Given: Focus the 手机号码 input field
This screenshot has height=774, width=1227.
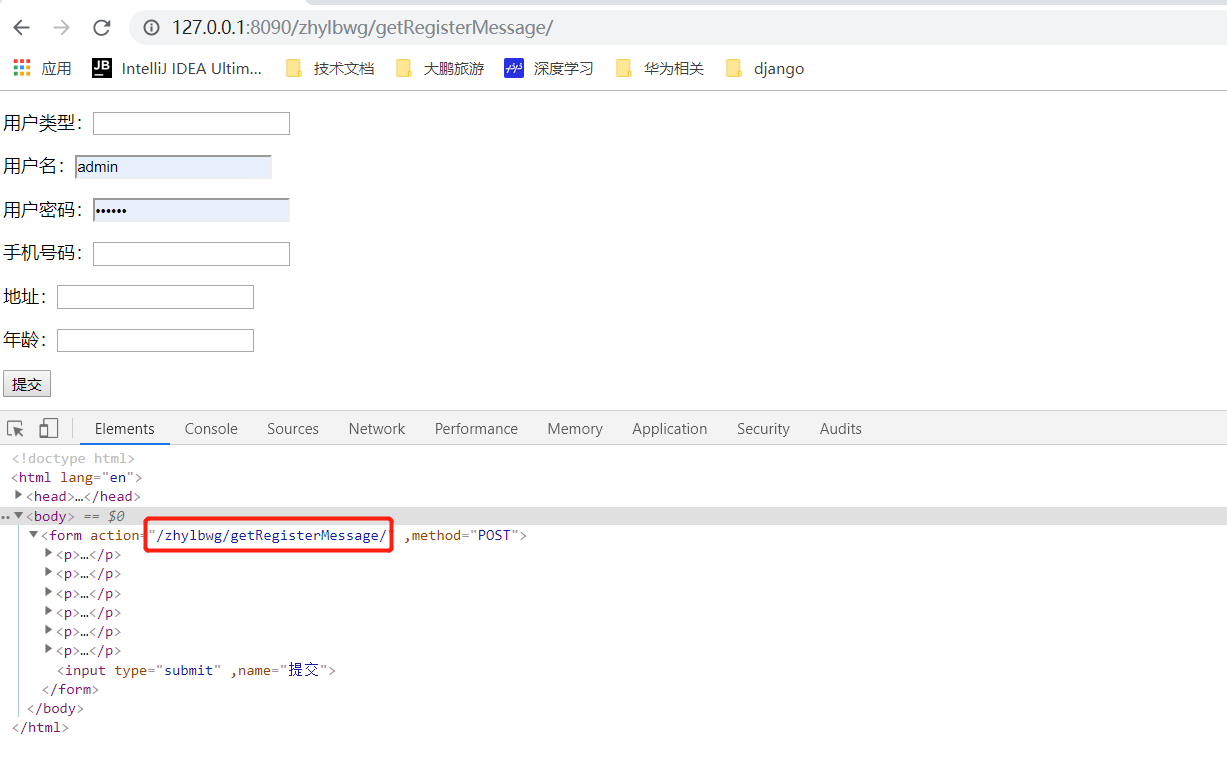Looking at the screenshot, I should click(x=191, y=254).
